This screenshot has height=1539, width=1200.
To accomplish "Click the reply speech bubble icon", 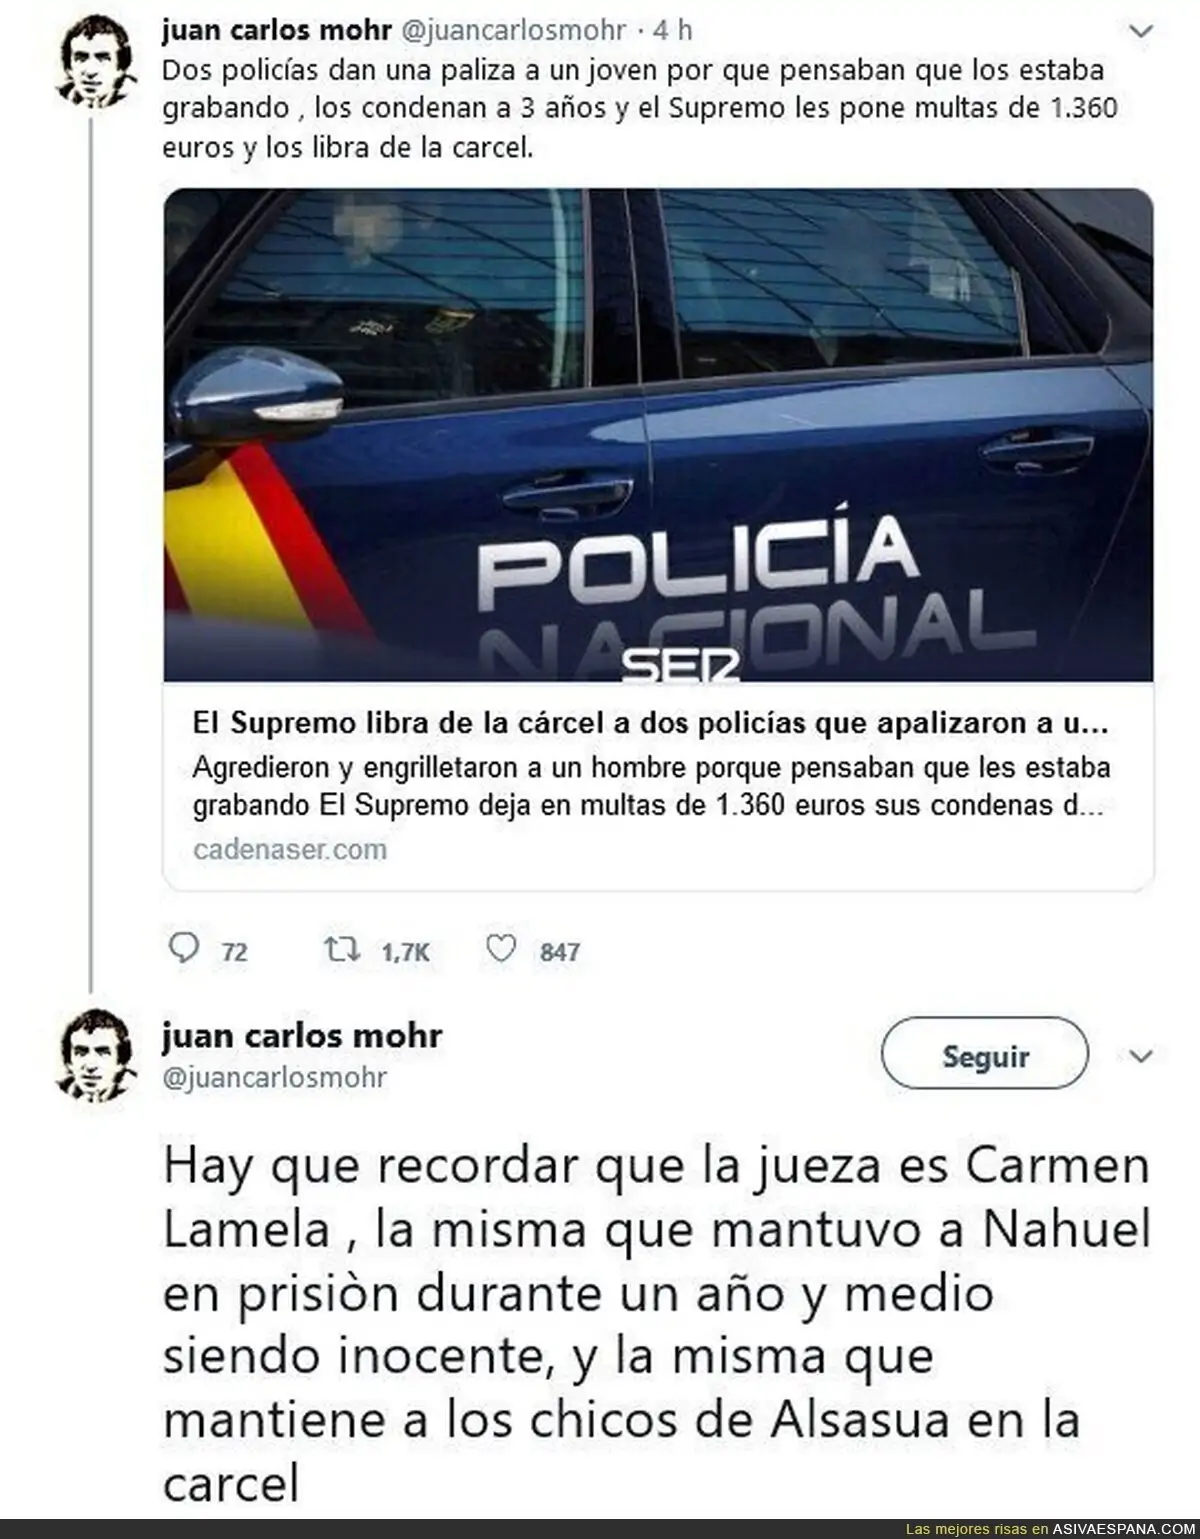I will tap(185, 948).
